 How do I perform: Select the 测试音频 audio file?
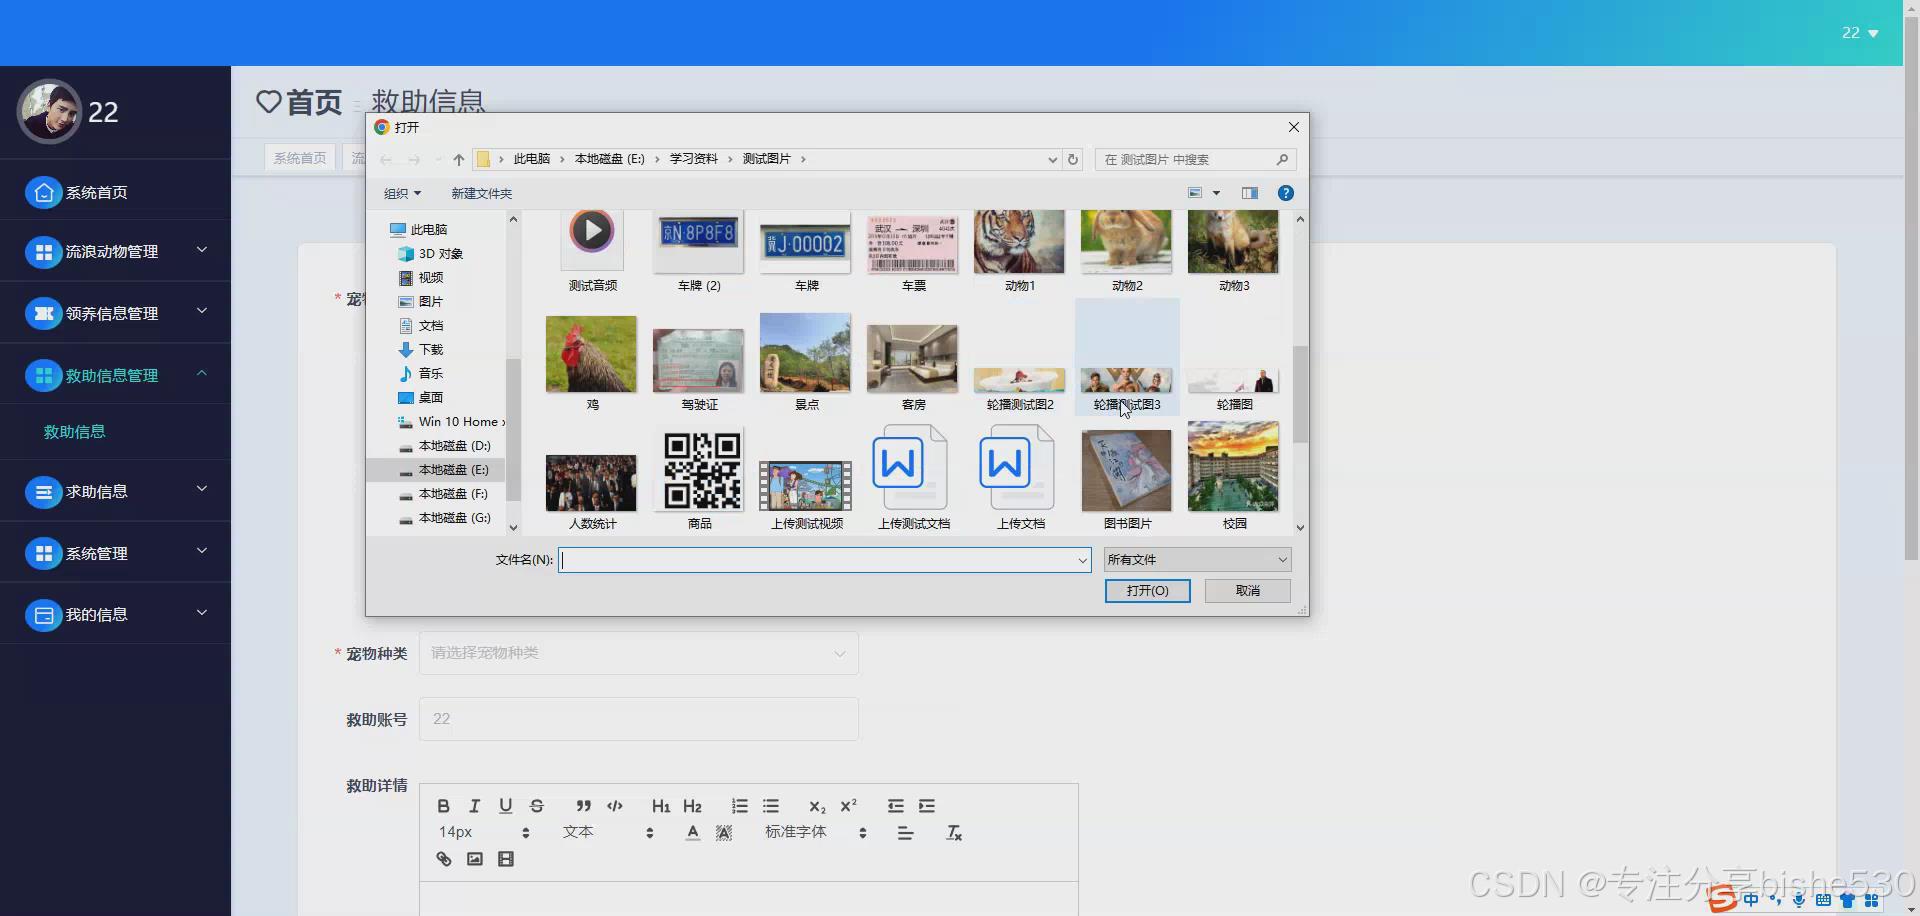point(592,250)
